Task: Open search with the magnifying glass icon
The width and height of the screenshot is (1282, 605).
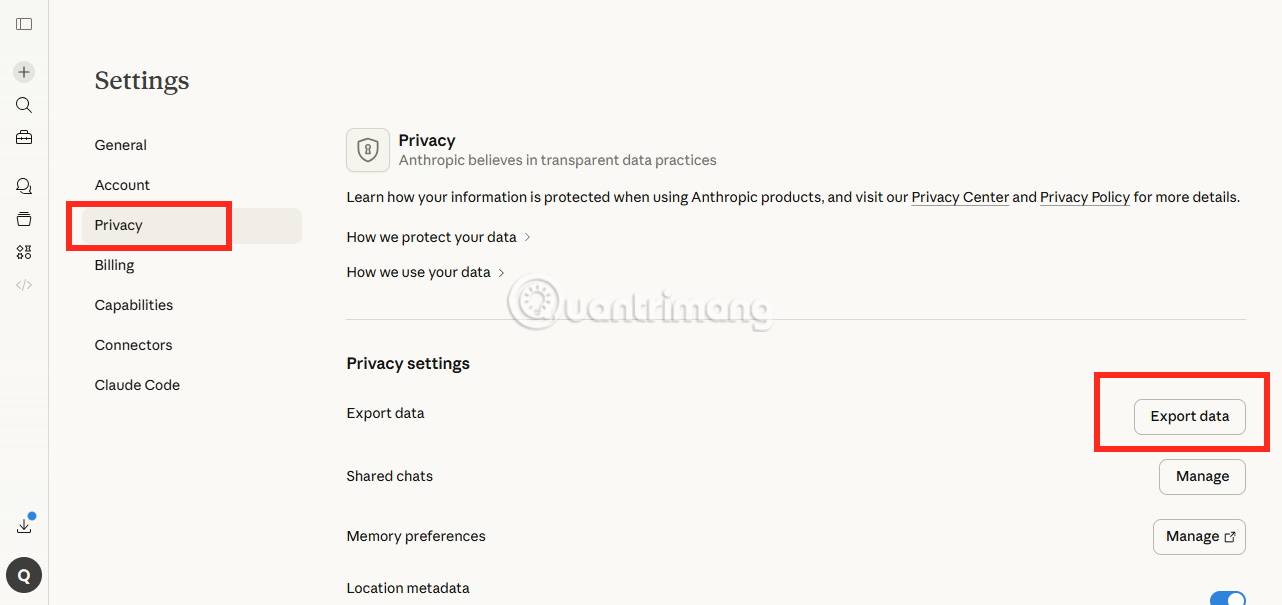Action: pos(24,105)
